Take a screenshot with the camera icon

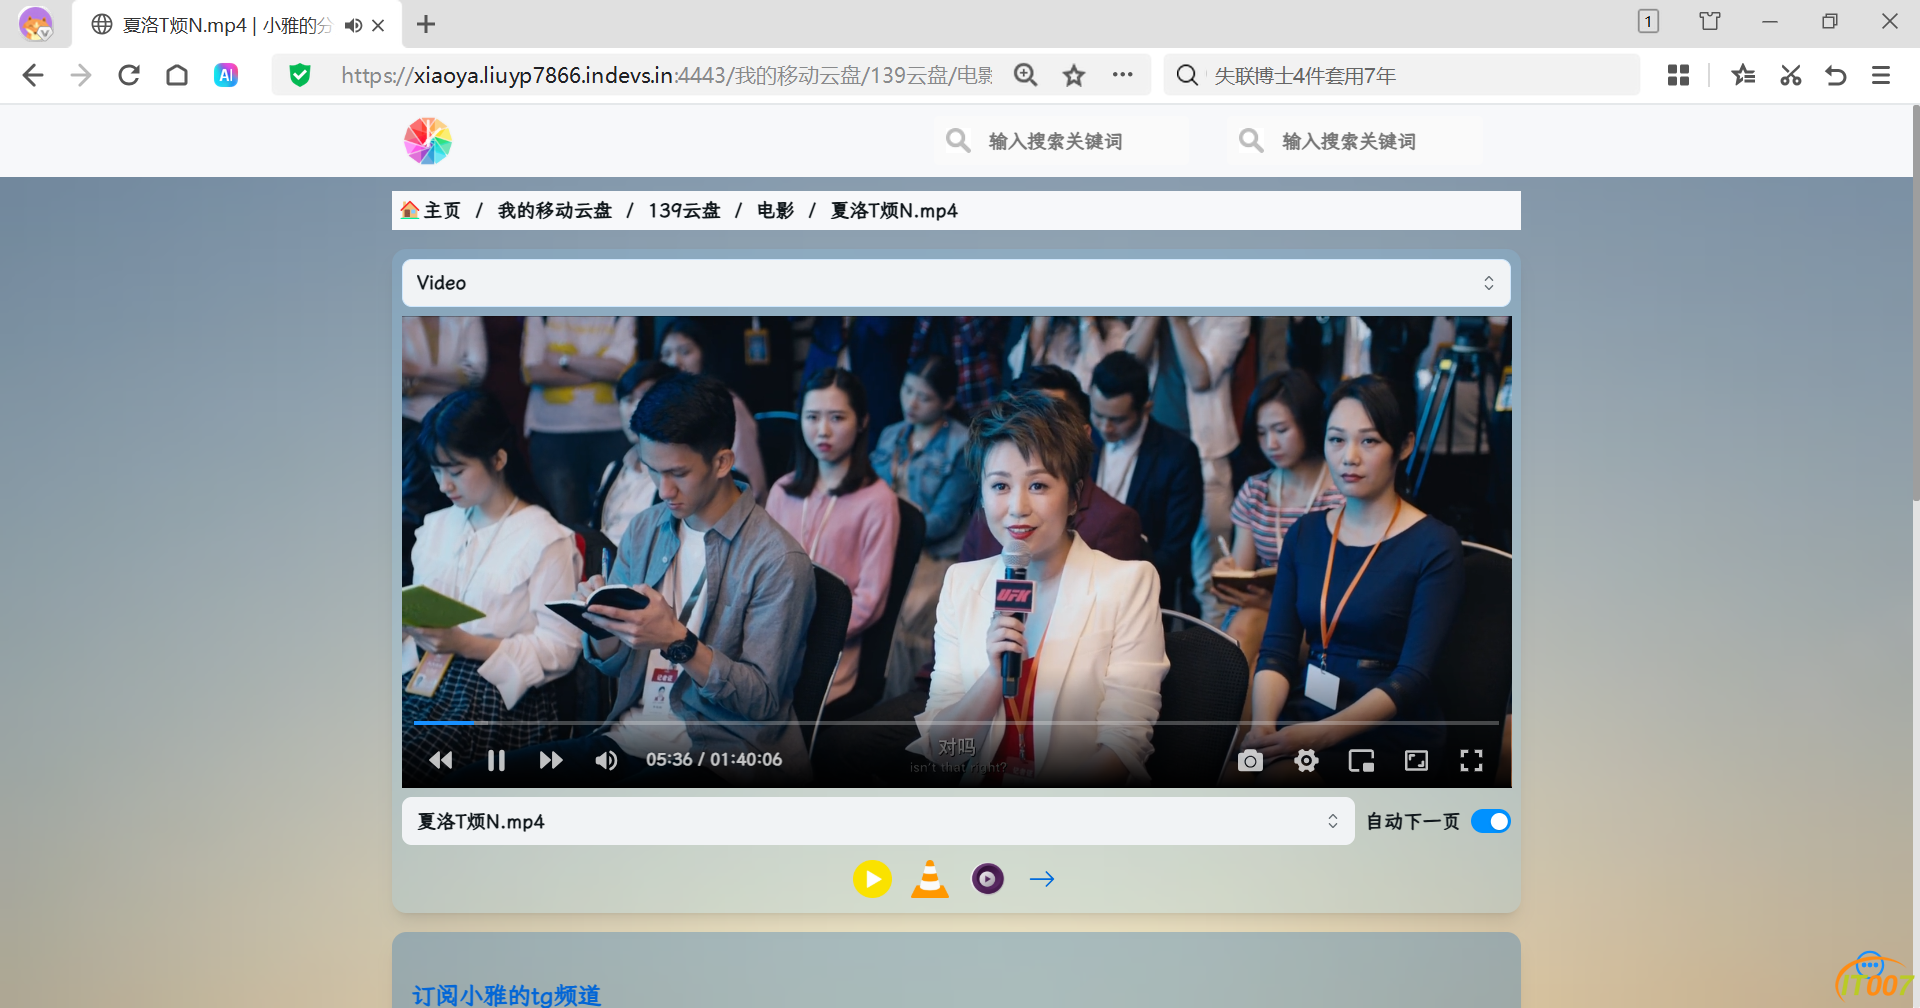[1250, 761]
